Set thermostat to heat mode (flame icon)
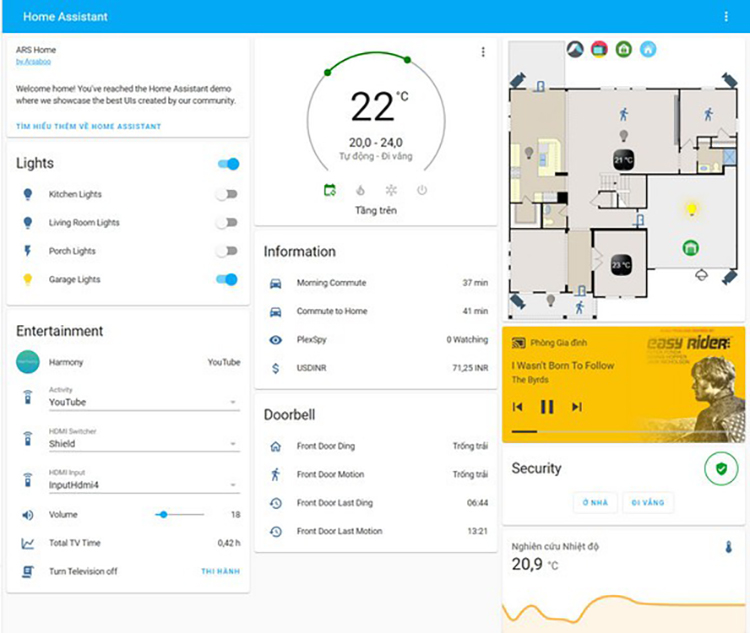Screen dimensions: 750x633 click(x=360, y=190)
